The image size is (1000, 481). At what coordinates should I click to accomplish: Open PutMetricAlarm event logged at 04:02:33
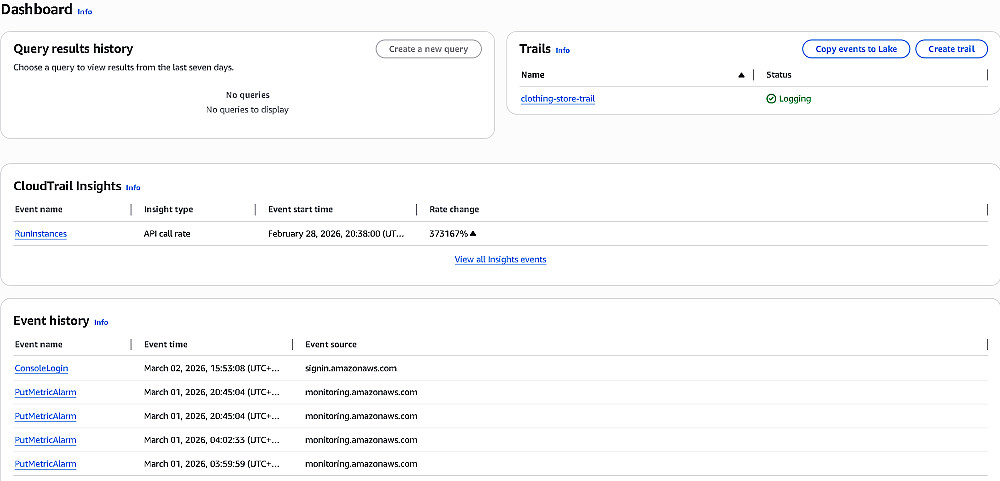pyautogui.click(x=45, y=440)
